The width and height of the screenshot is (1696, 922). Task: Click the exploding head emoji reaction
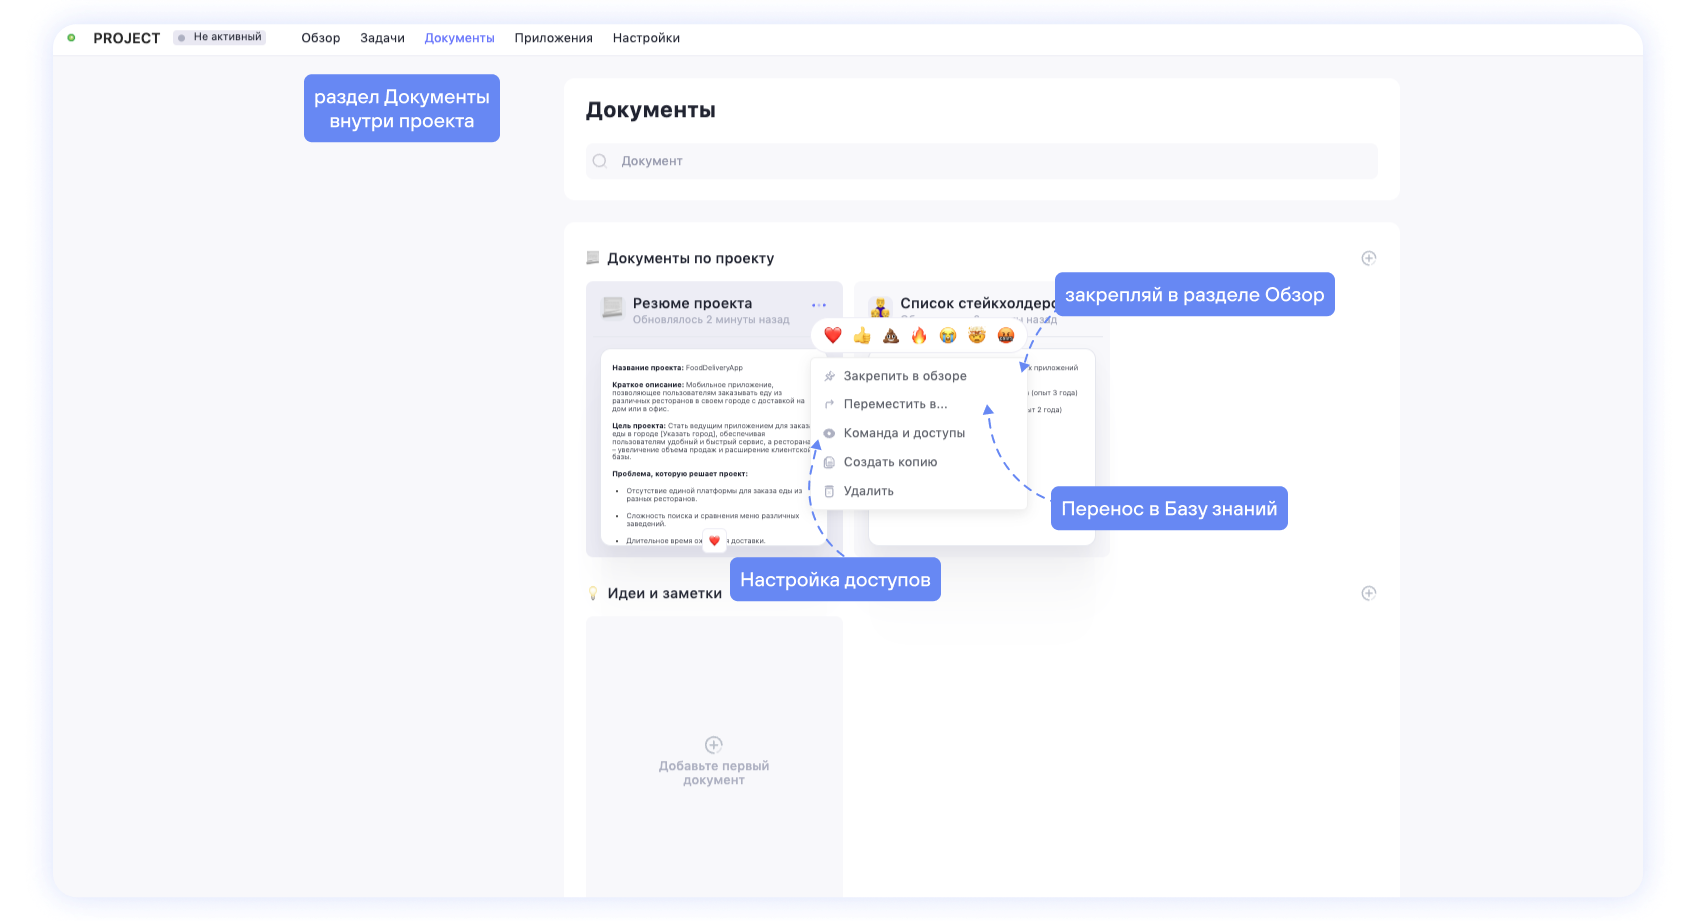point(977,335)
